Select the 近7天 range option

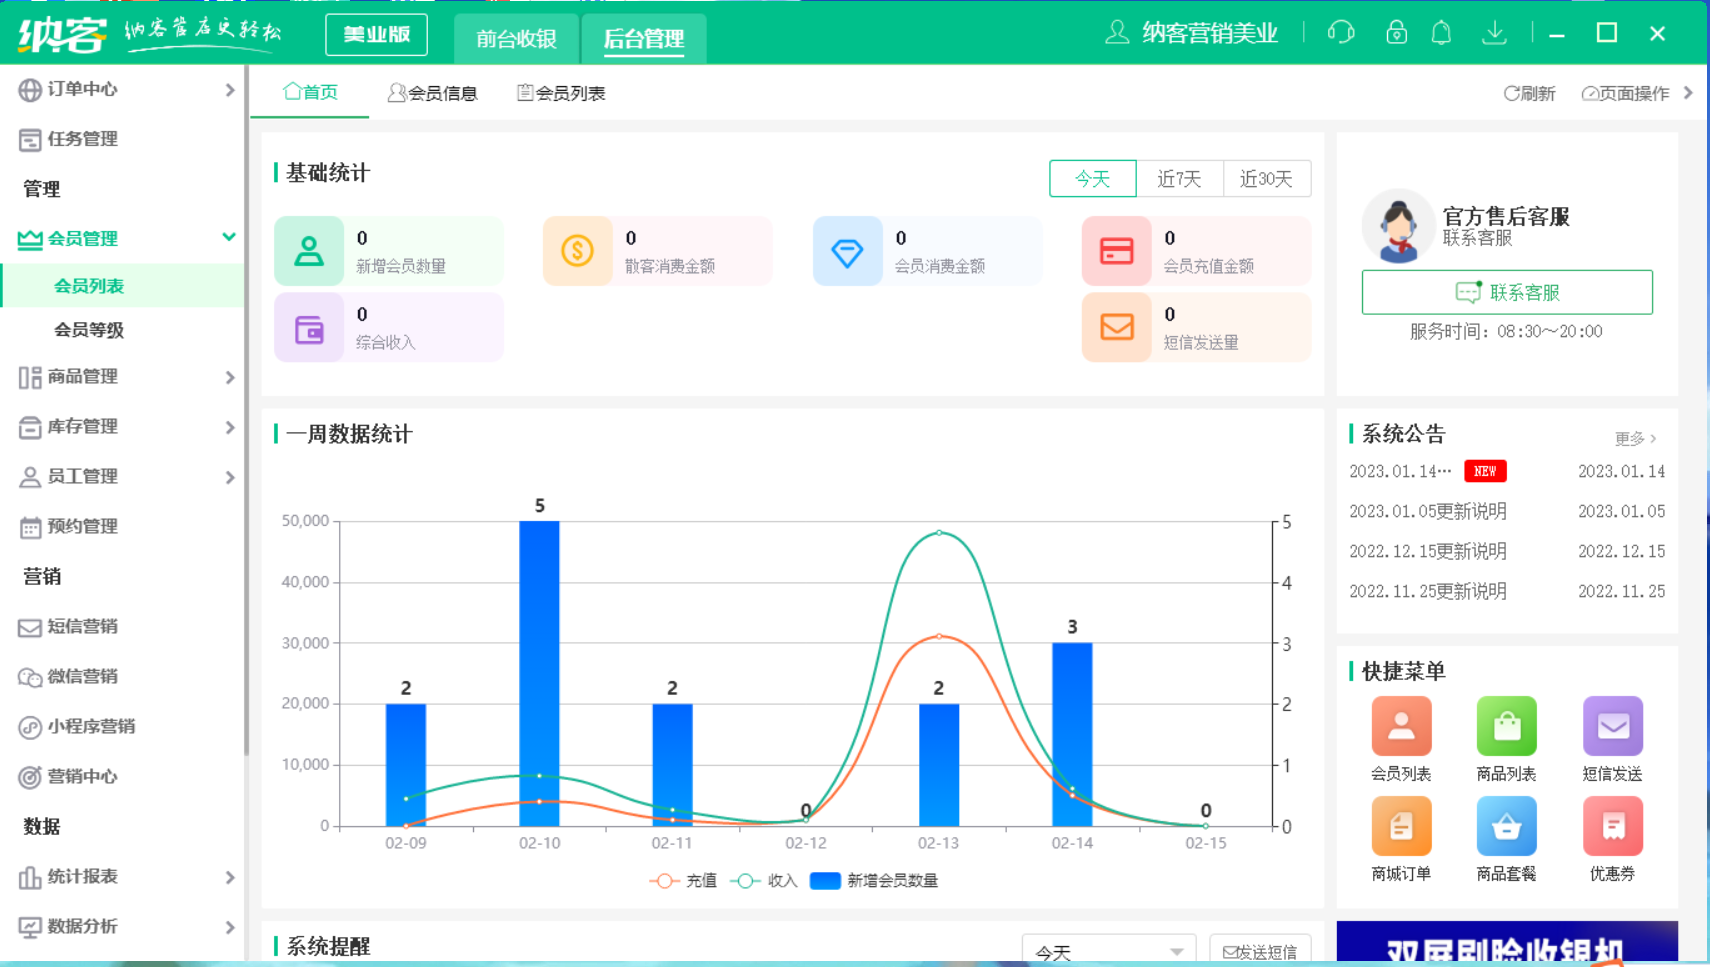coord(1179,179)
